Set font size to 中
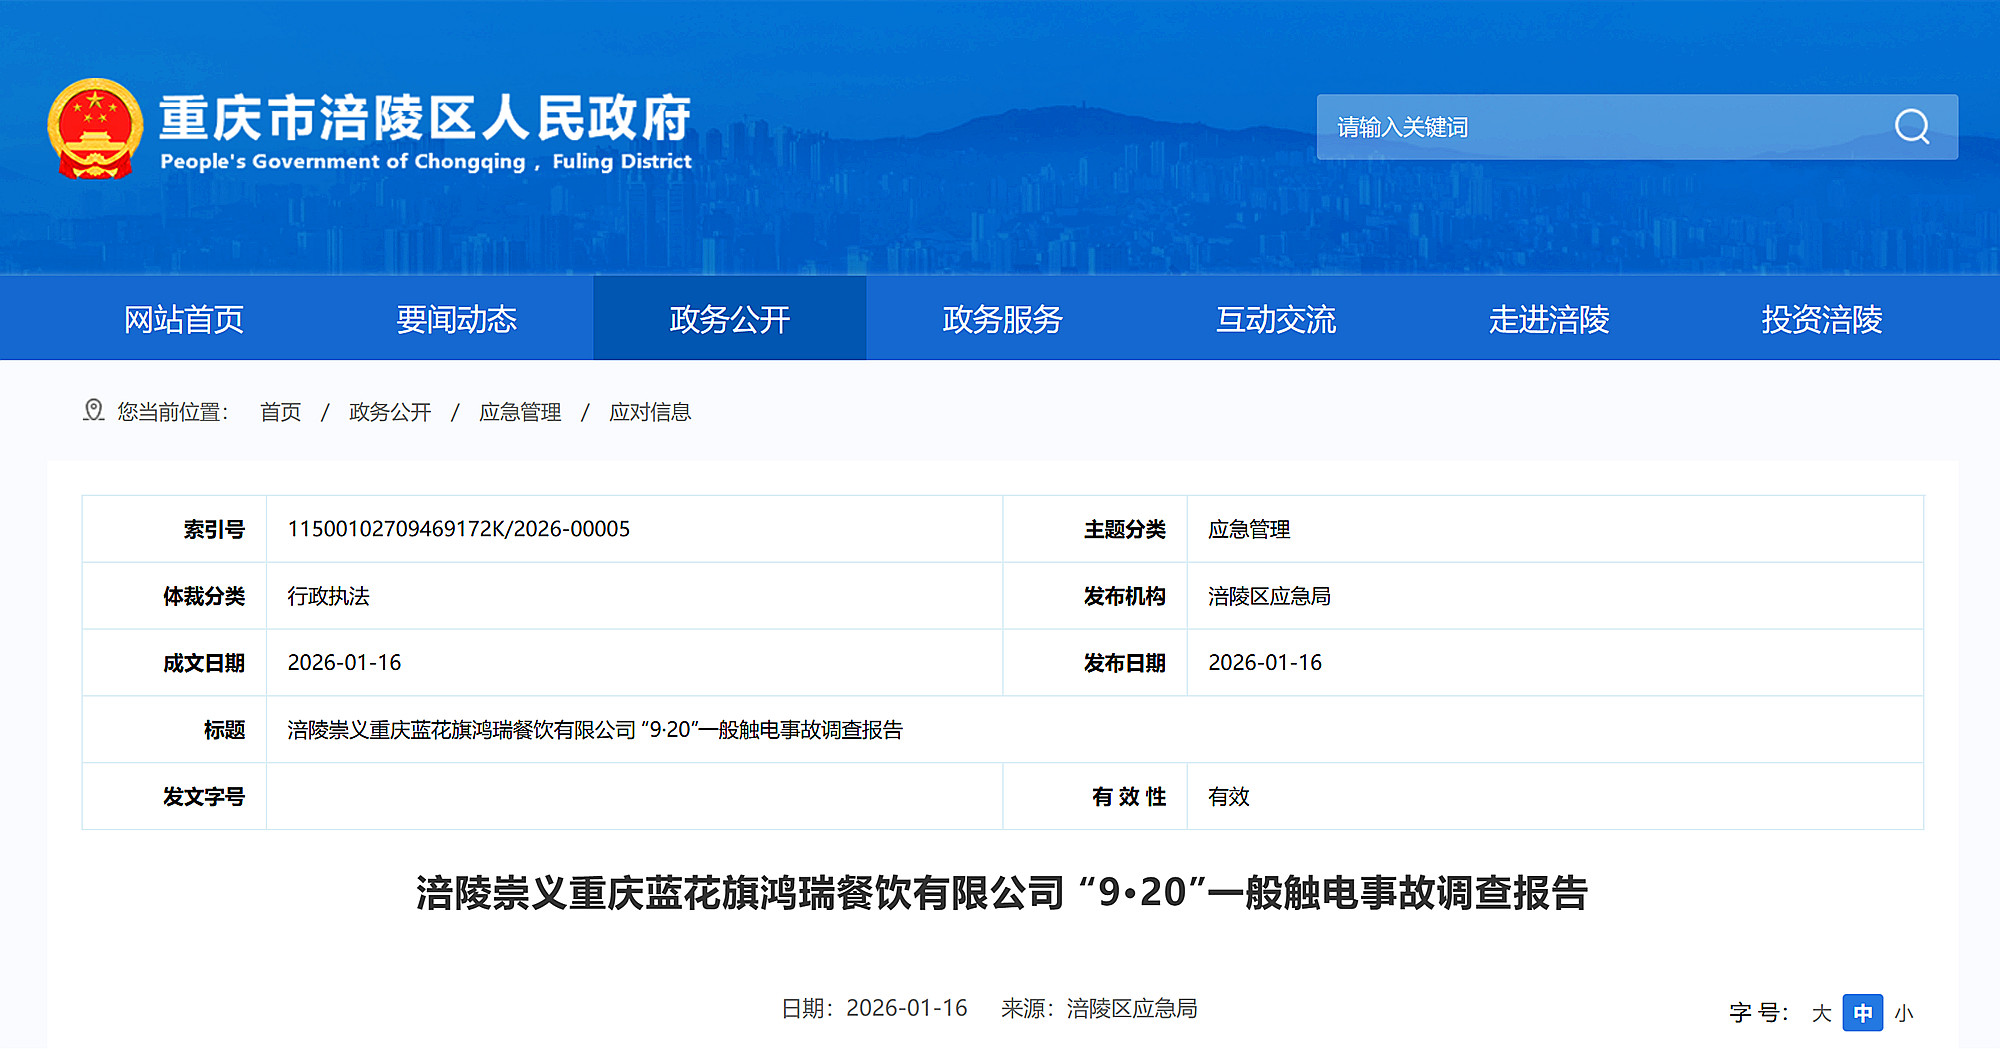The image size is (2000, 1049). pyautogui.click(x=1863, y=1013)
